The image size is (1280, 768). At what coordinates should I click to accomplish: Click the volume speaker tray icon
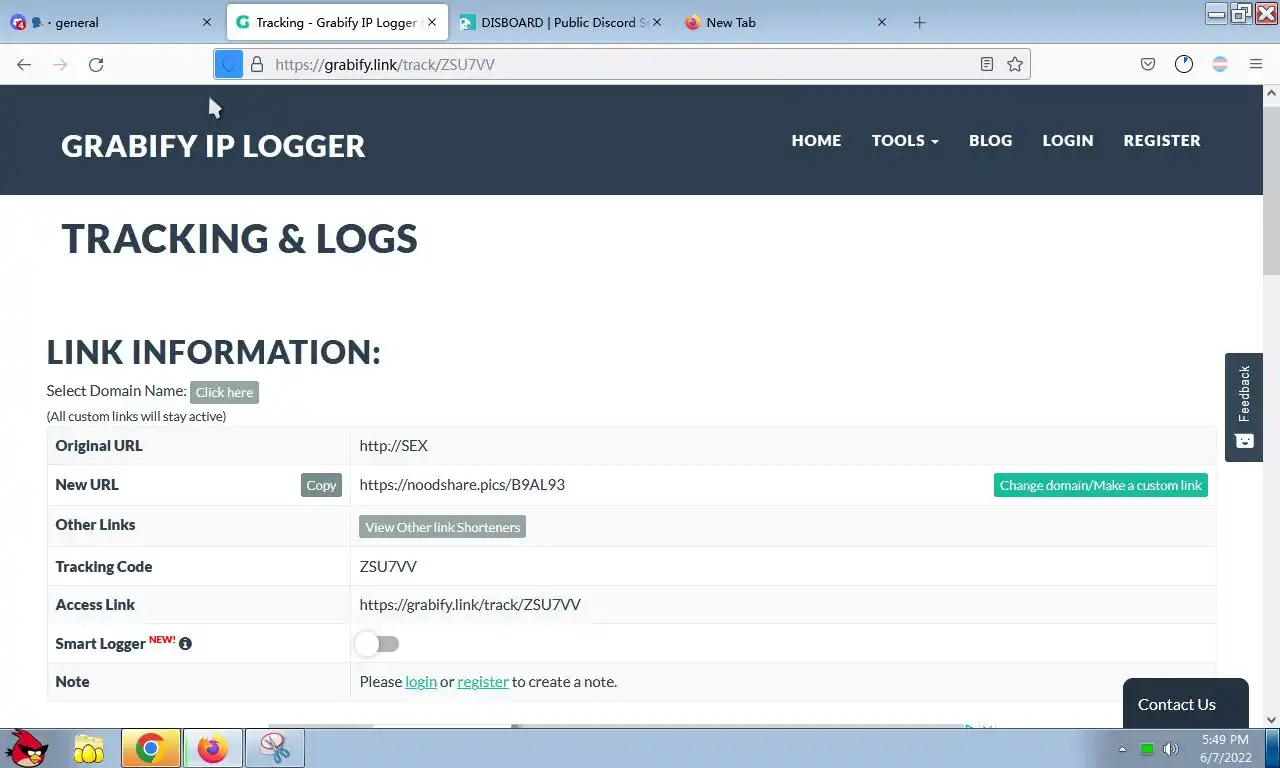pyautogui.click(x=1171, y=749)
